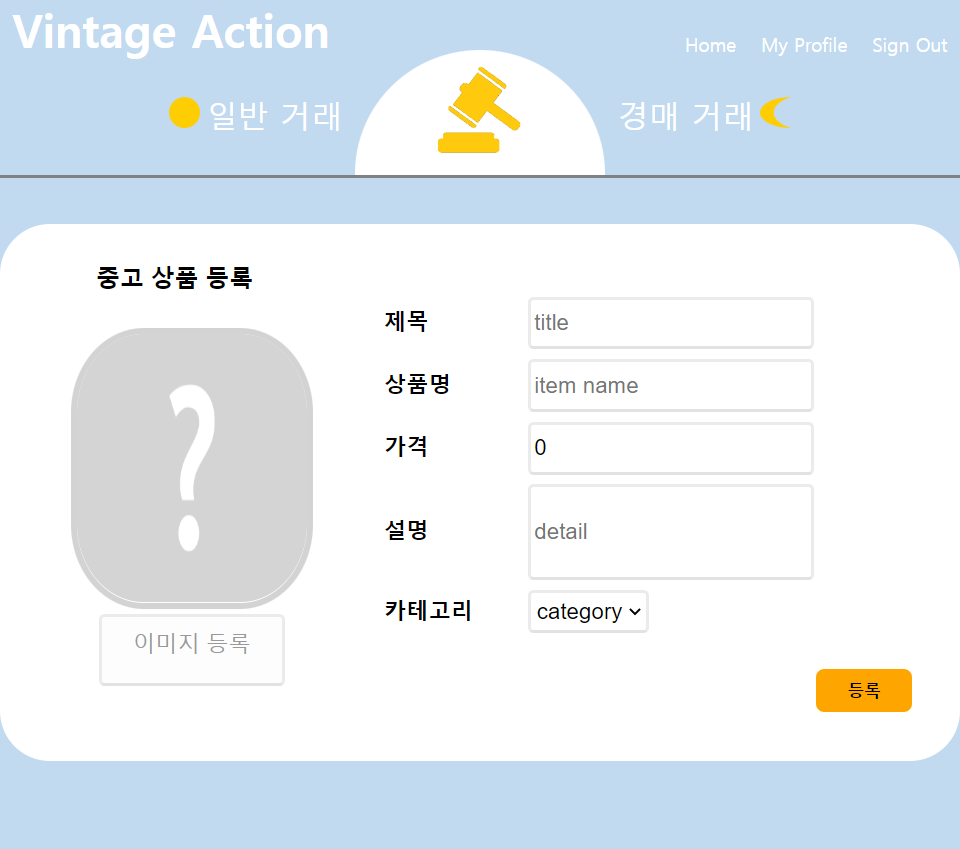Viewport: 960px width, 849px height.
Task: Click the title input field
Action: point(670,322)
